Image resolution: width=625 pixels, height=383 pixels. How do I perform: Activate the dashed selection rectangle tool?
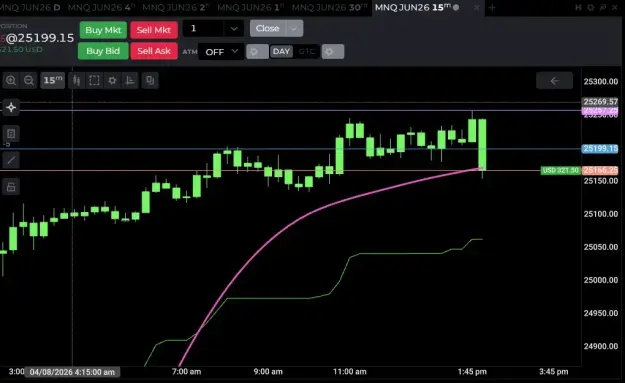point(94,81)
